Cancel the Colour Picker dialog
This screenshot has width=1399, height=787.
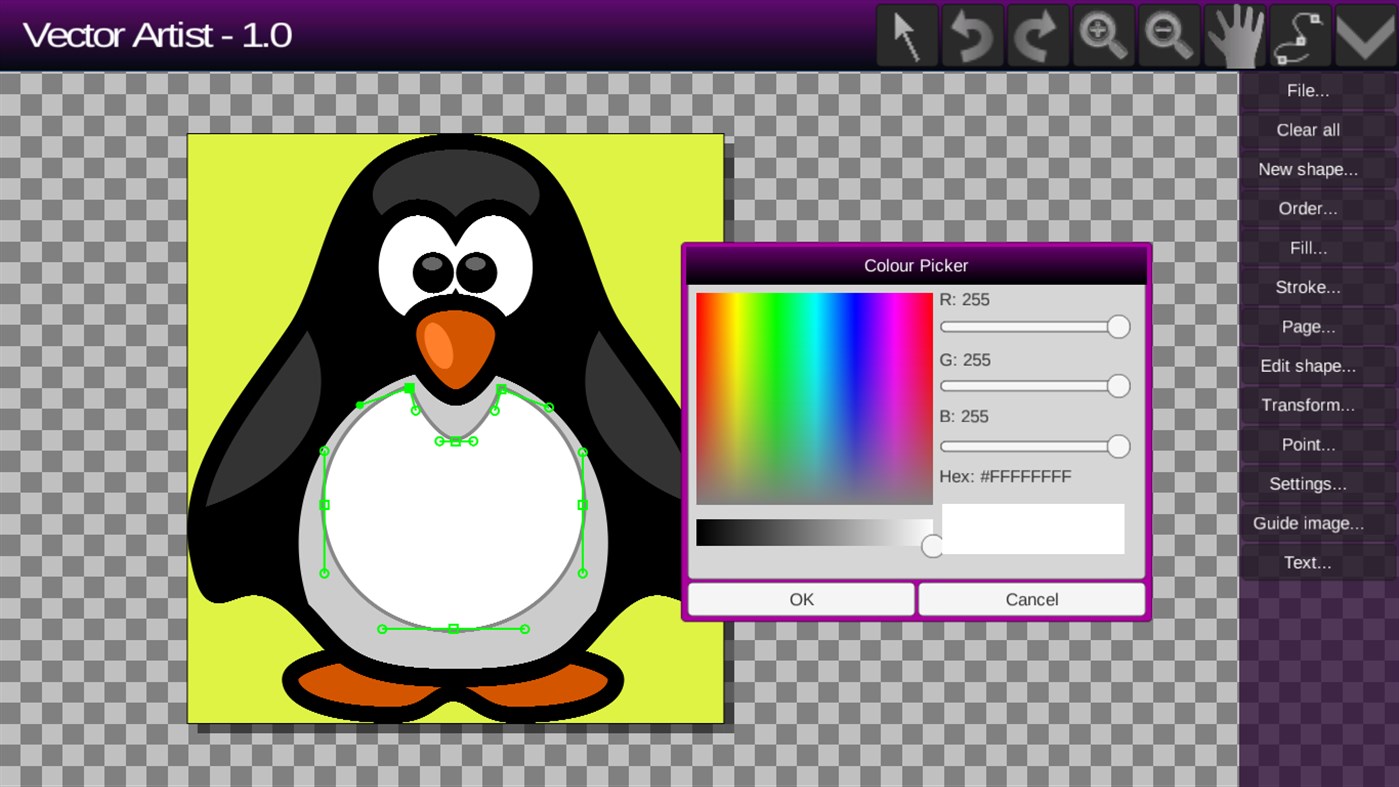coord(1031,599)
